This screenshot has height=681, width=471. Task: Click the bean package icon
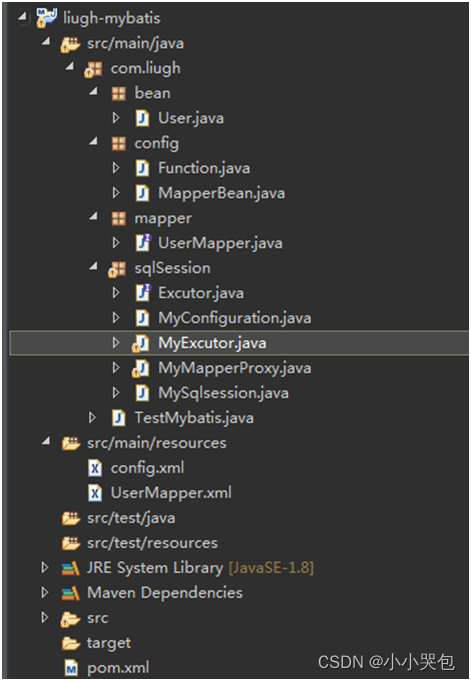point(118,93)
